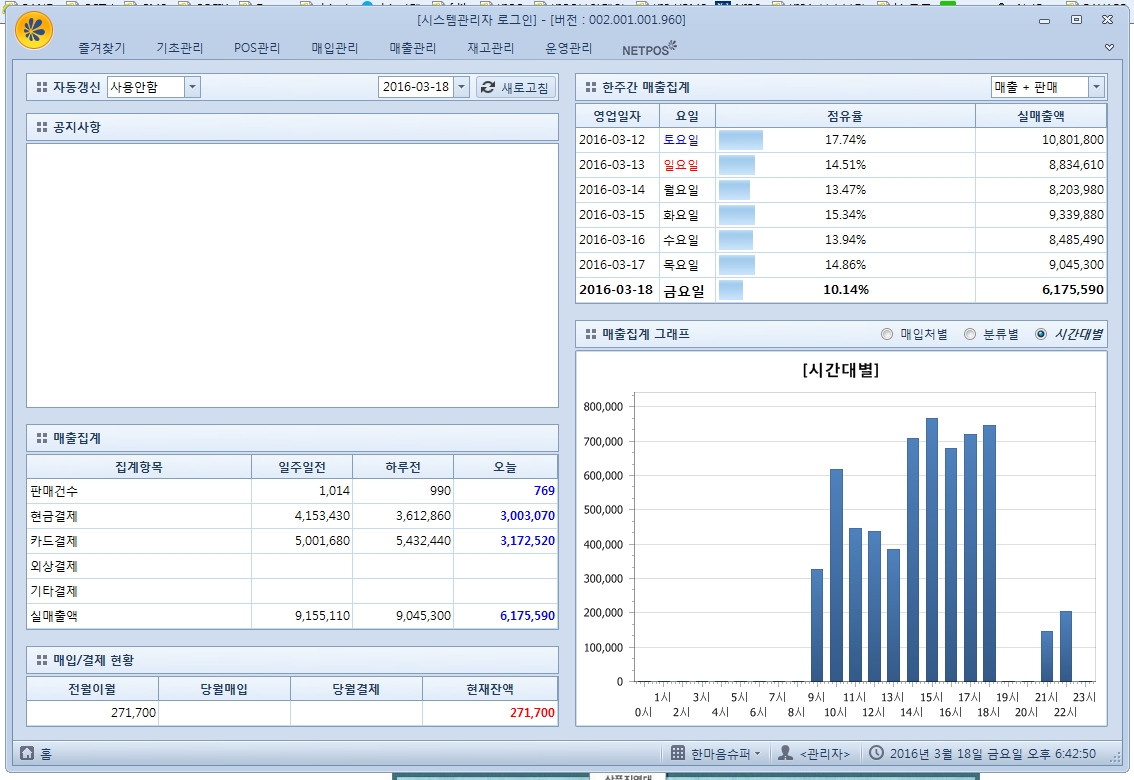Open the 매출관리 menu

click(413, 48)
